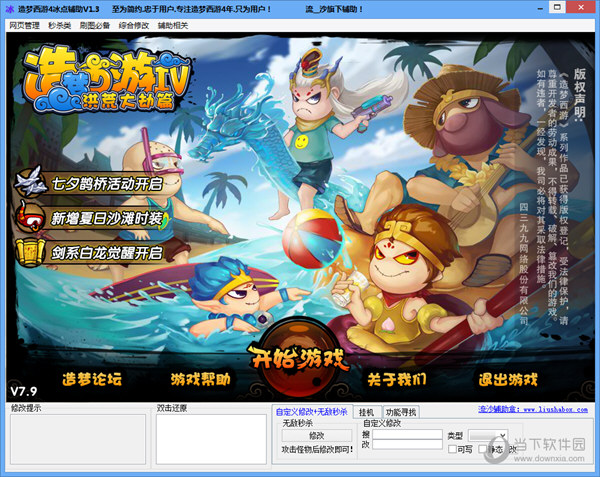Click the V7.9 version label
Viewport: 600px width, 477px height.
pyautogui.click(x=24, y=391)
